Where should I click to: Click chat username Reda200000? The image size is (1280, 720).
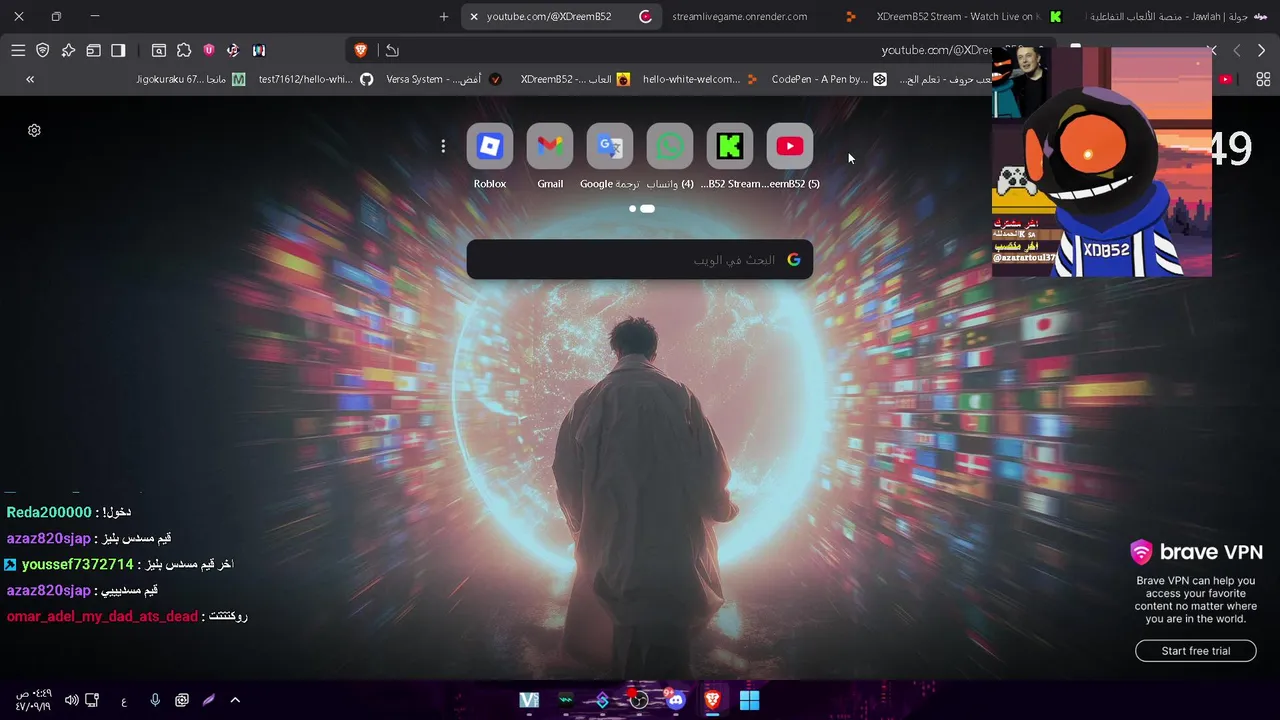[49, 512]
